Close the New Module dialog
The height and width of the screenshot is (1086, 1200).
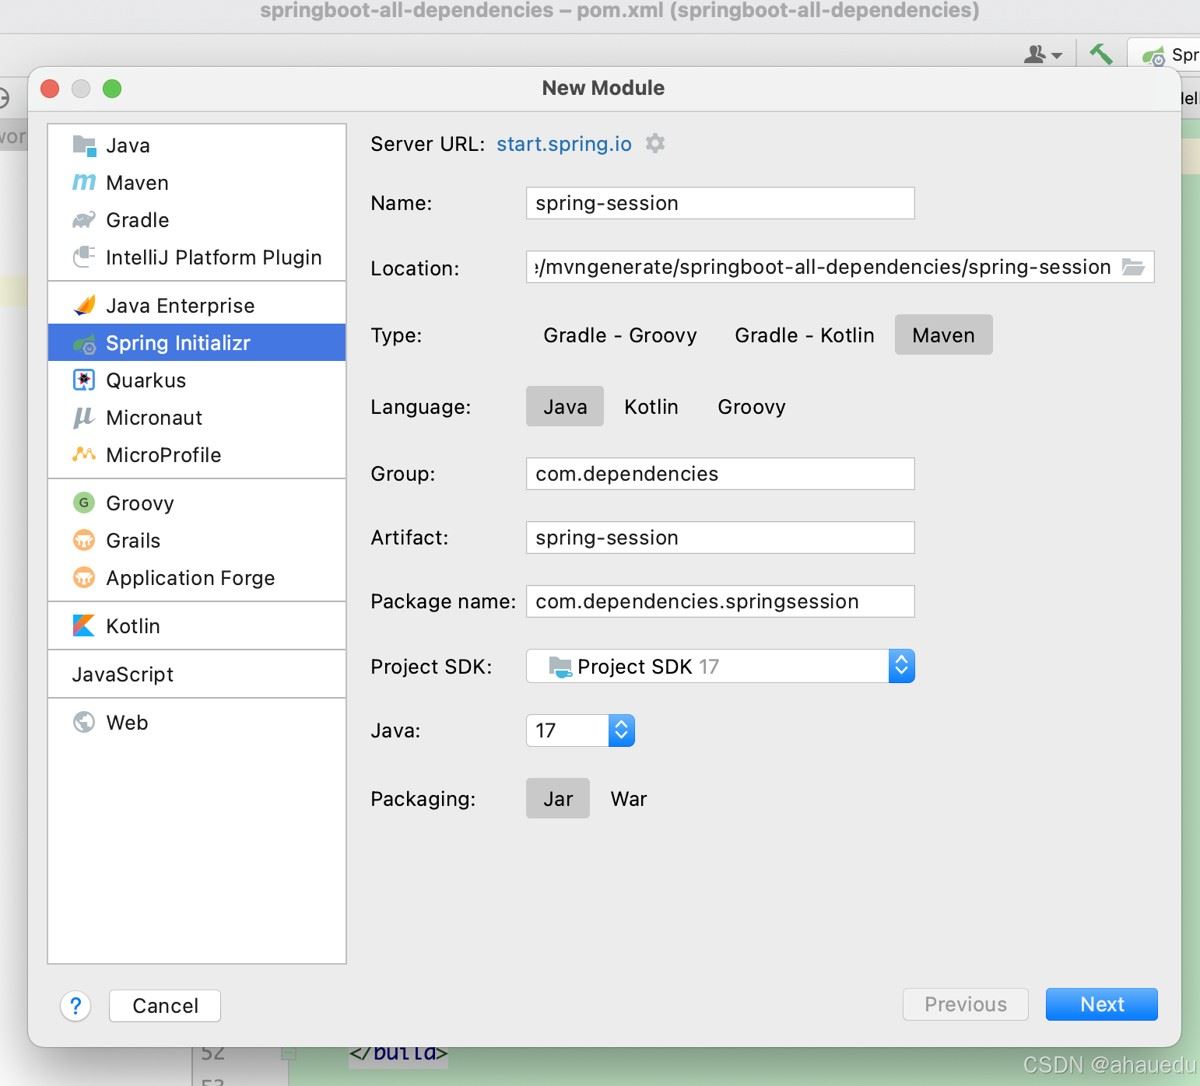(50, 88)
